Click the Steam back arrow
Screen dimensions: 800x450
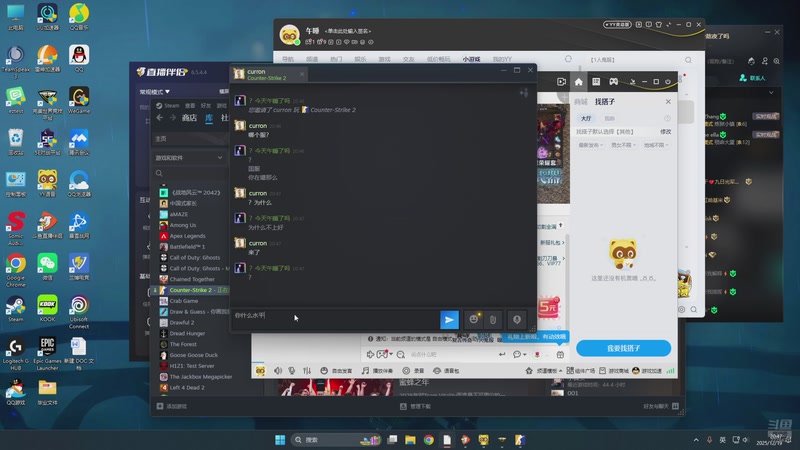point(160,118)
